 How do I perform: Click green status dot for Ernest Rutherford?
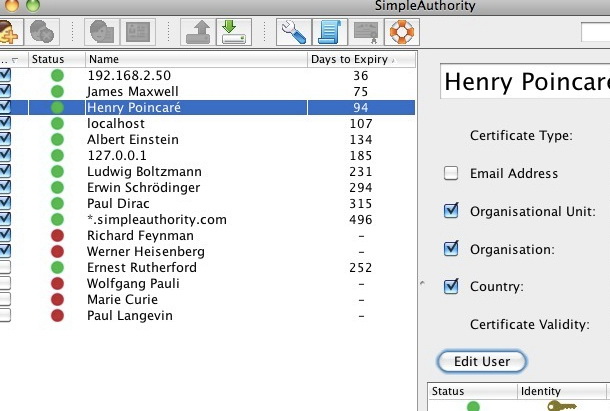[x=57, y=267]
